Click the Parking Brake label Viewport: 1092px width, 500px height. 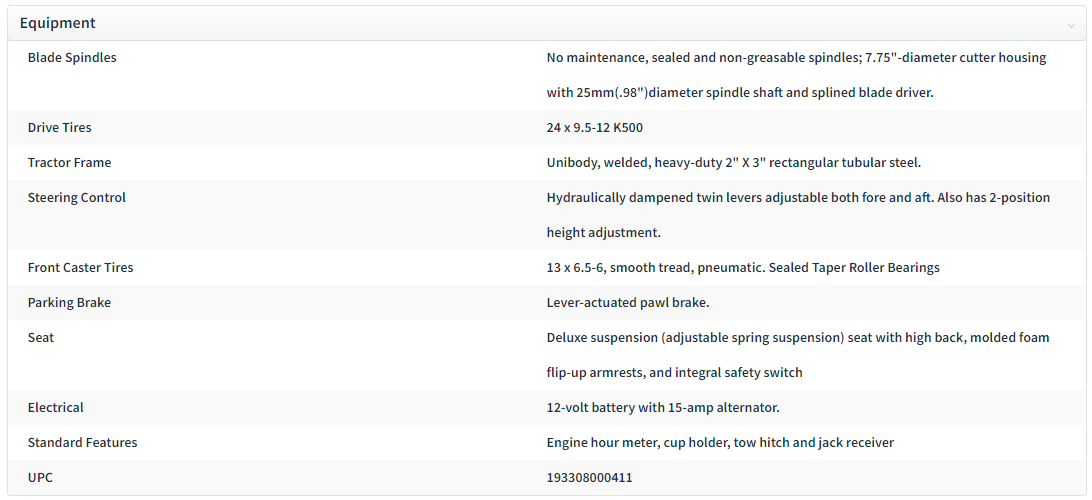[x=69, y=303]
